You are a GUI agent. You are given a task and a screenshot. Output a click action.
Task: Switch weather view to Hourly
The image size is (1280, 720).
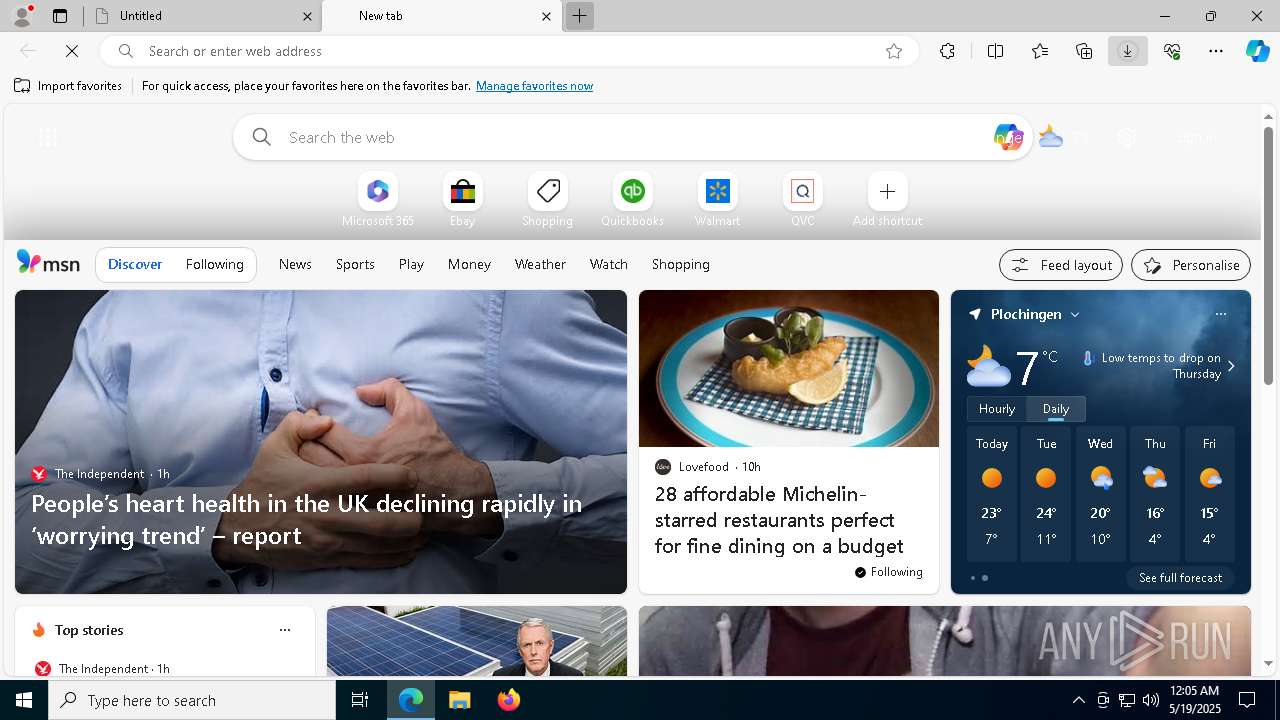pyautogui.click(x=997, y=409)
